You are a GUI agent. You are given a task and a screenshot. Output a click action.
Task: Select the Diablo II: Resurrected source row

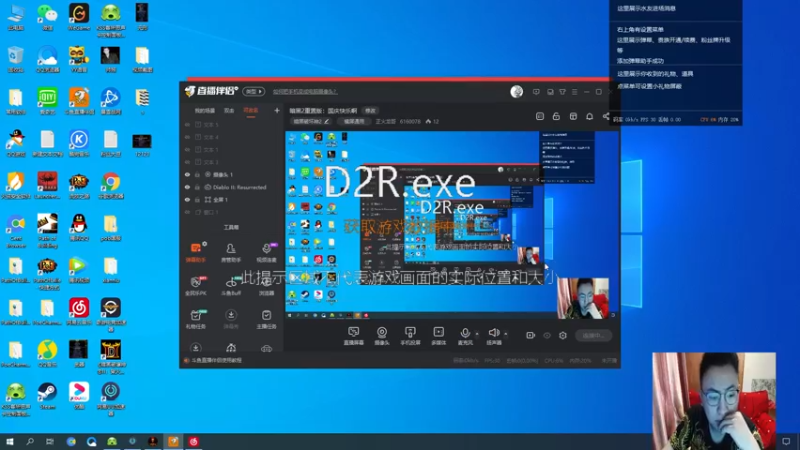[x=232, y=187]
